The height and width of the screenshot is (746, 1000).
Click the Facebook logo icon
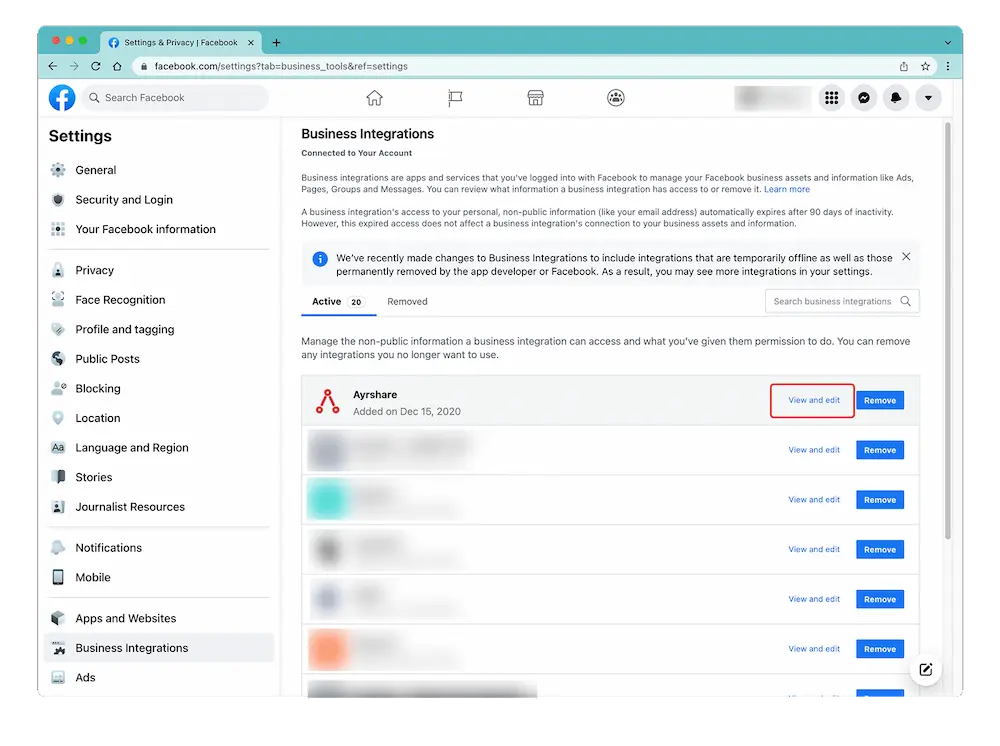point(62,98)
